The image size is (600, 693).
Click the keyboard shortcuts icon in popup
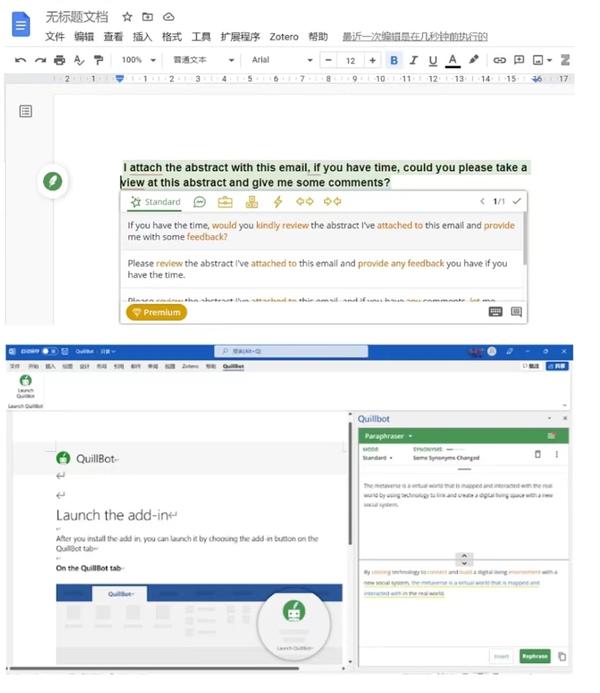pos(495,312)
